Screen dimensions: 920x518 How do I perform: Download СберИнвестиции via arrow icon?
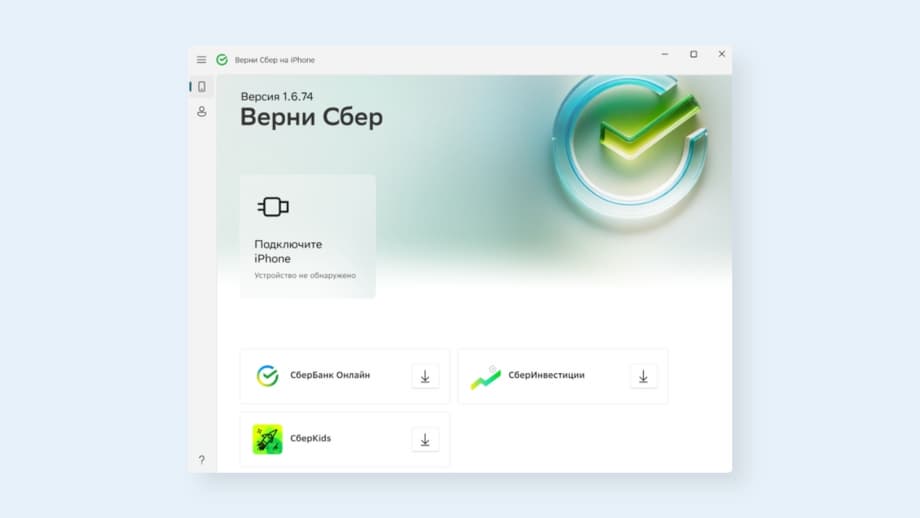pos(644,377)
